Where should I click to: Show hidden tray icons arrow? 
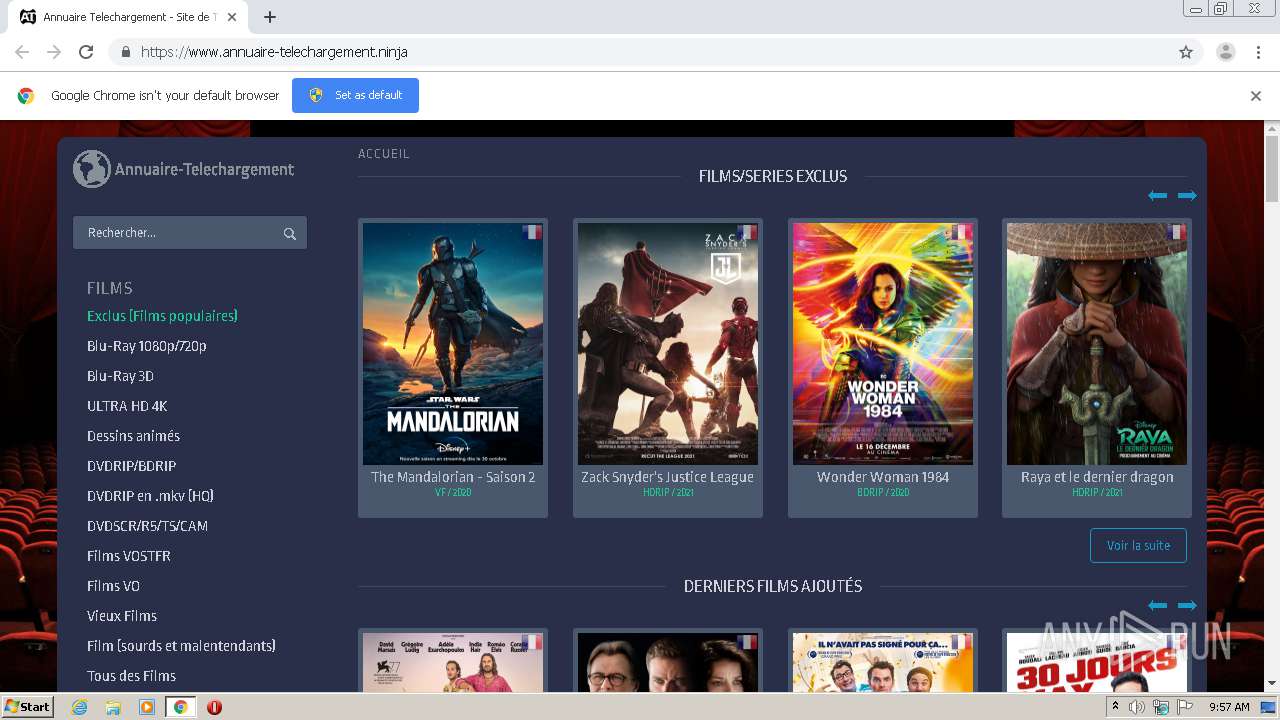1115,707
